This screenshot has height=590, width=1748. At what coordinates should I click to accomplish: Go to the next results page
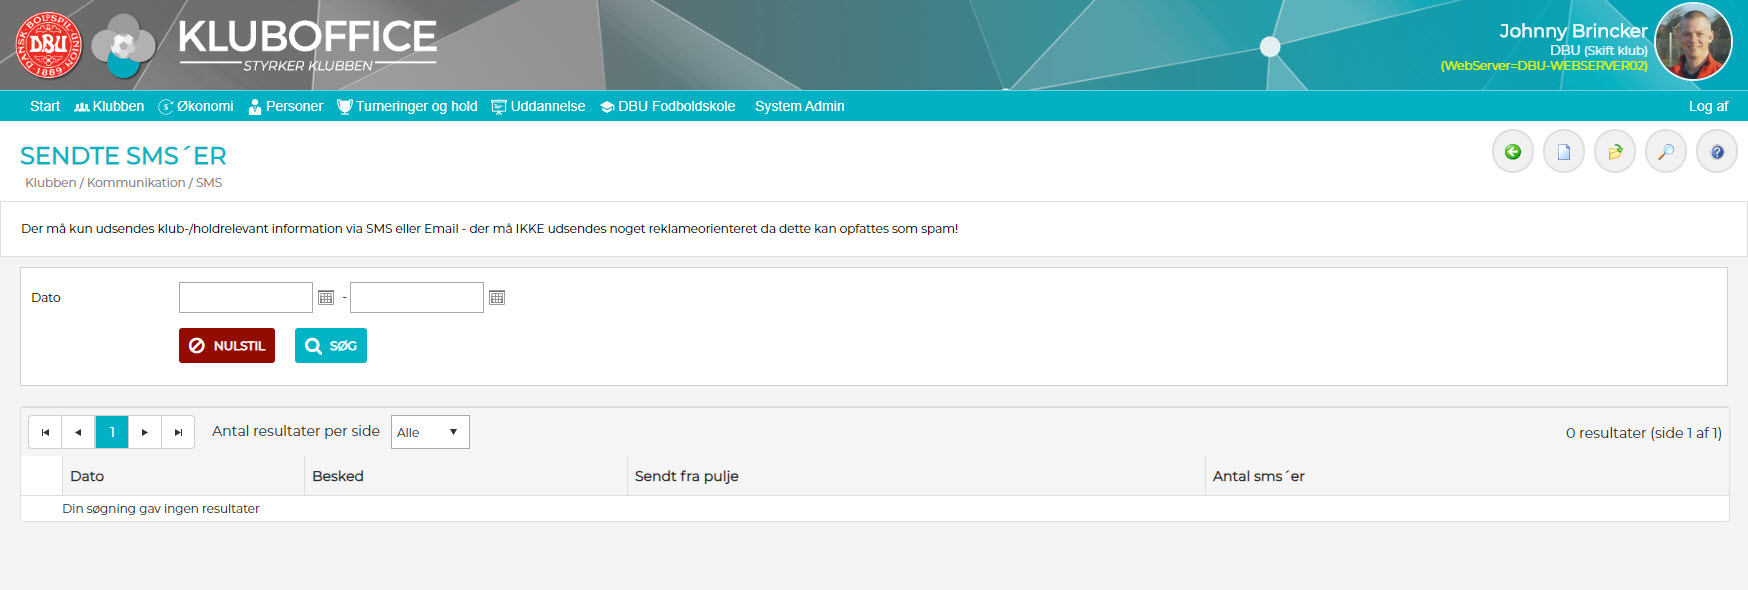tap(145, 432)
